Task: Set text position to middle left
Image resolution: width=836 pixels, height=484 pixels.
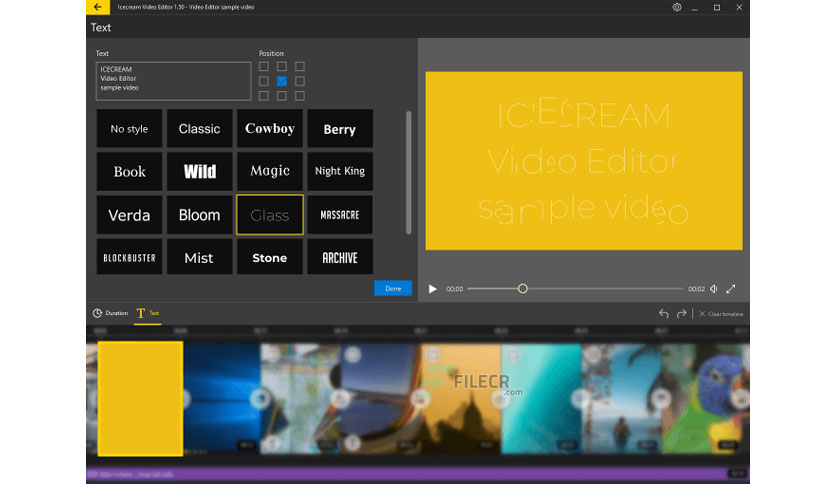Action: pyautogui.click(x=263, y=81)
